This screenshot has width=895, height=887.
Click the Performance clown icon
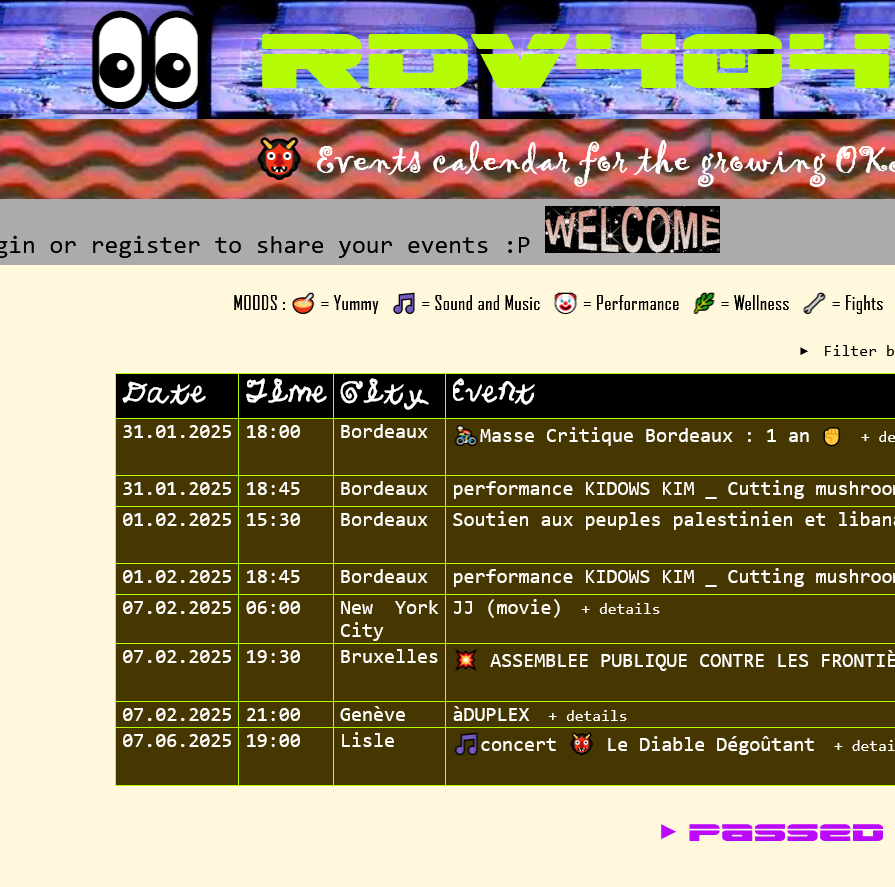[x=565, y=303]
